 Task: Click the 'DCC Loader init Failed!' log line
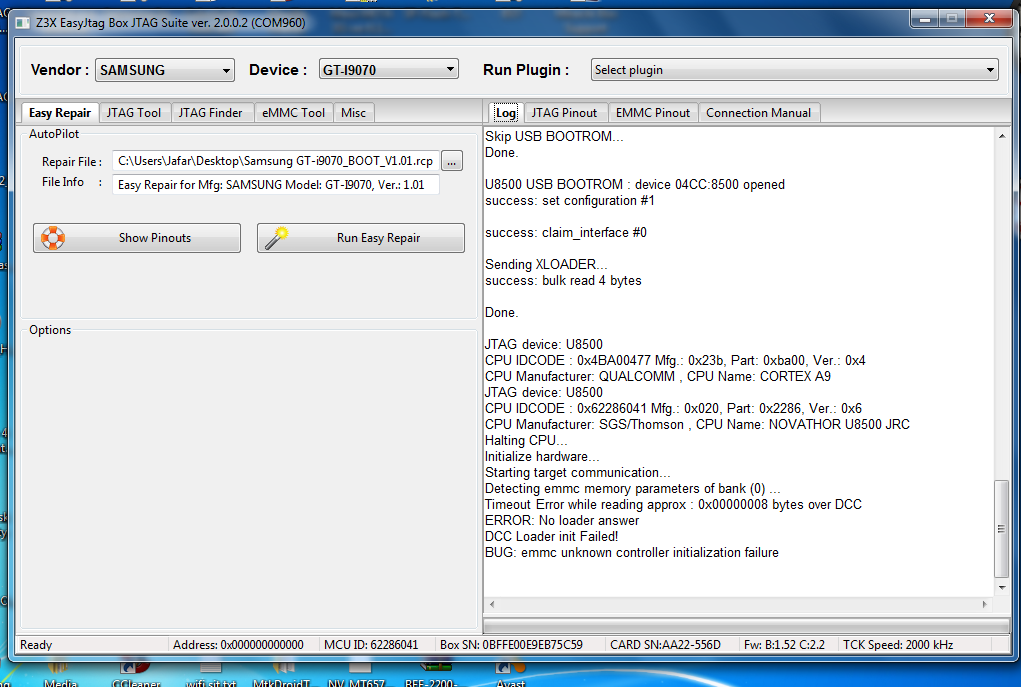coord(552,537)
